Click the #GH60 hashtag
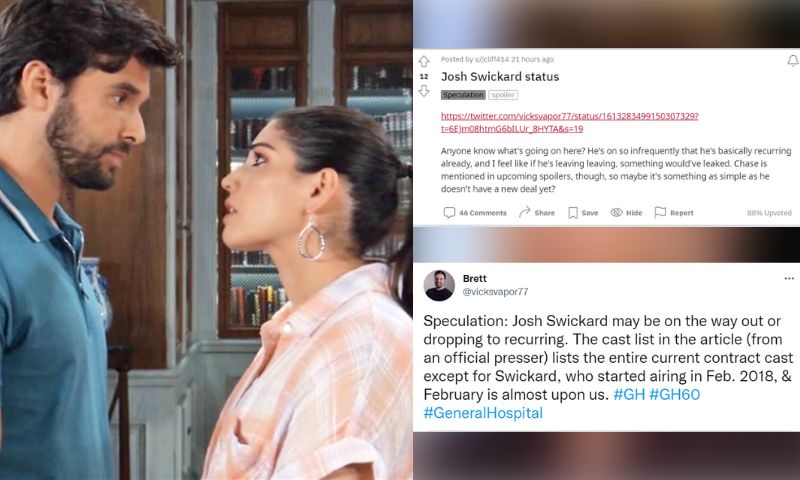Viewport: 800px width, 480px height. point(674,394)
